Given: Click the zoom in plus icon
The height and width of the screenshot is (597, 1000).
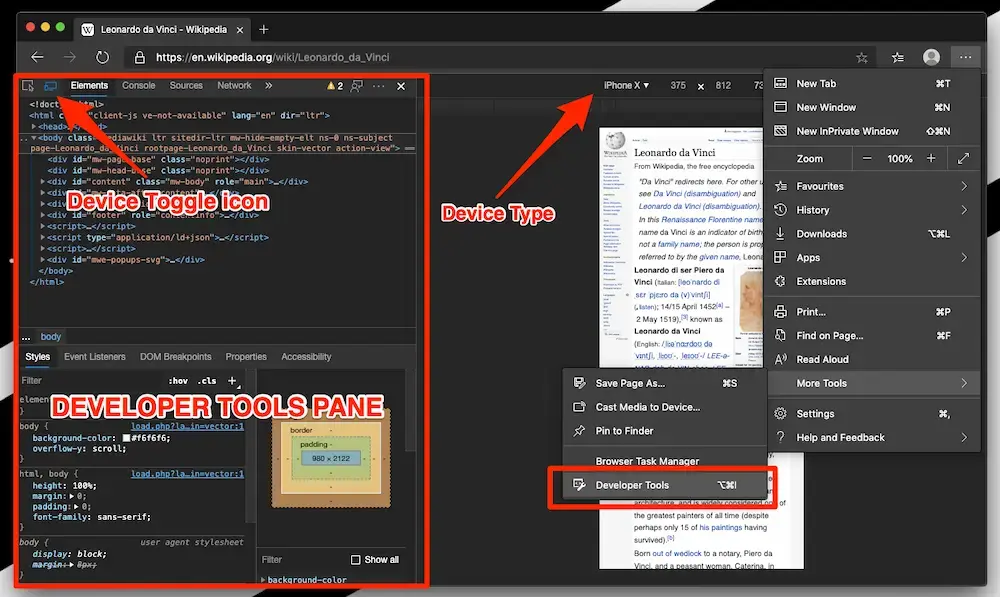Looking at the screenshot, I should [x=931, y=159].
